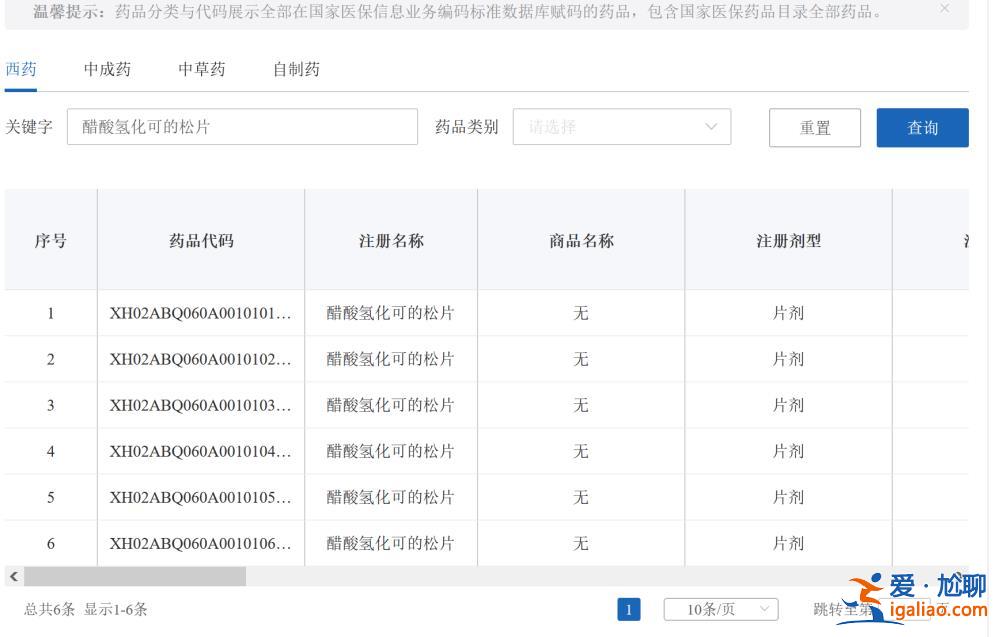Open the 10条/页 page size dropdown
The height and width of the screenshot is (637, 1000).
(721, 609)
